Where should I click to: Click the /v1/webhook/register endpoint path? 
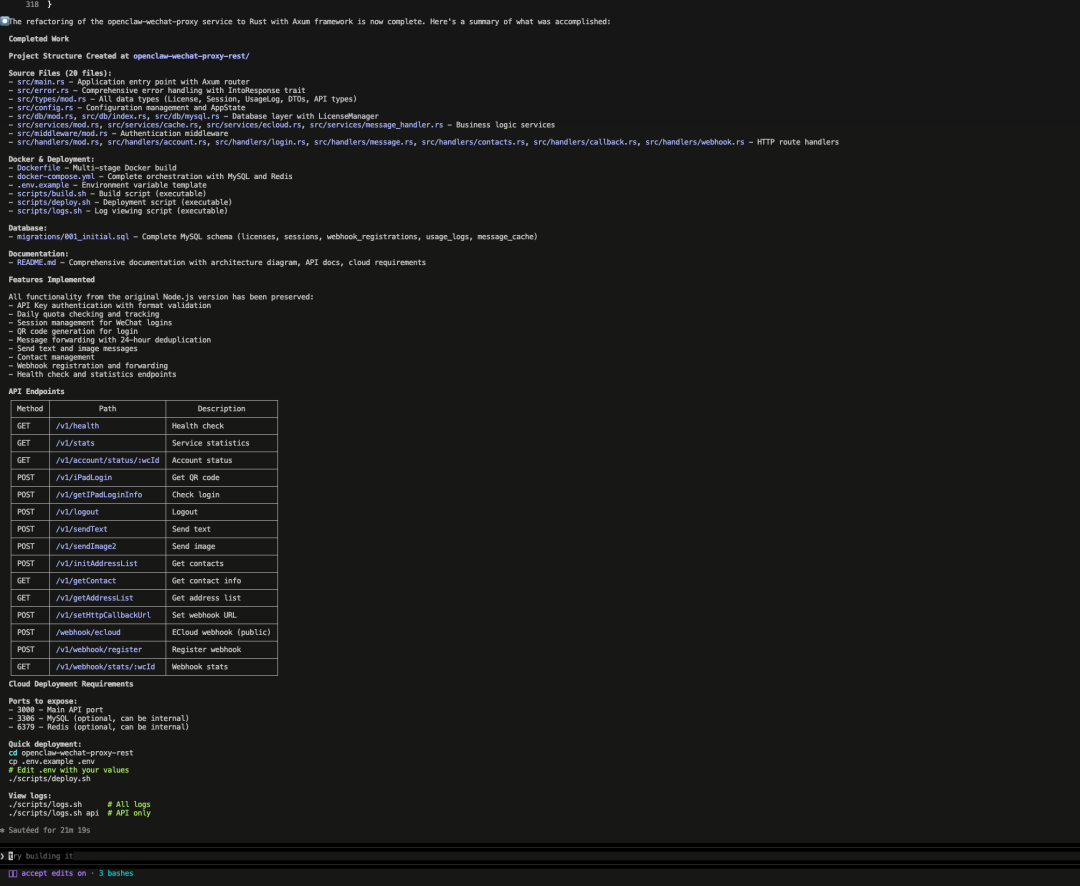[98, 650]
